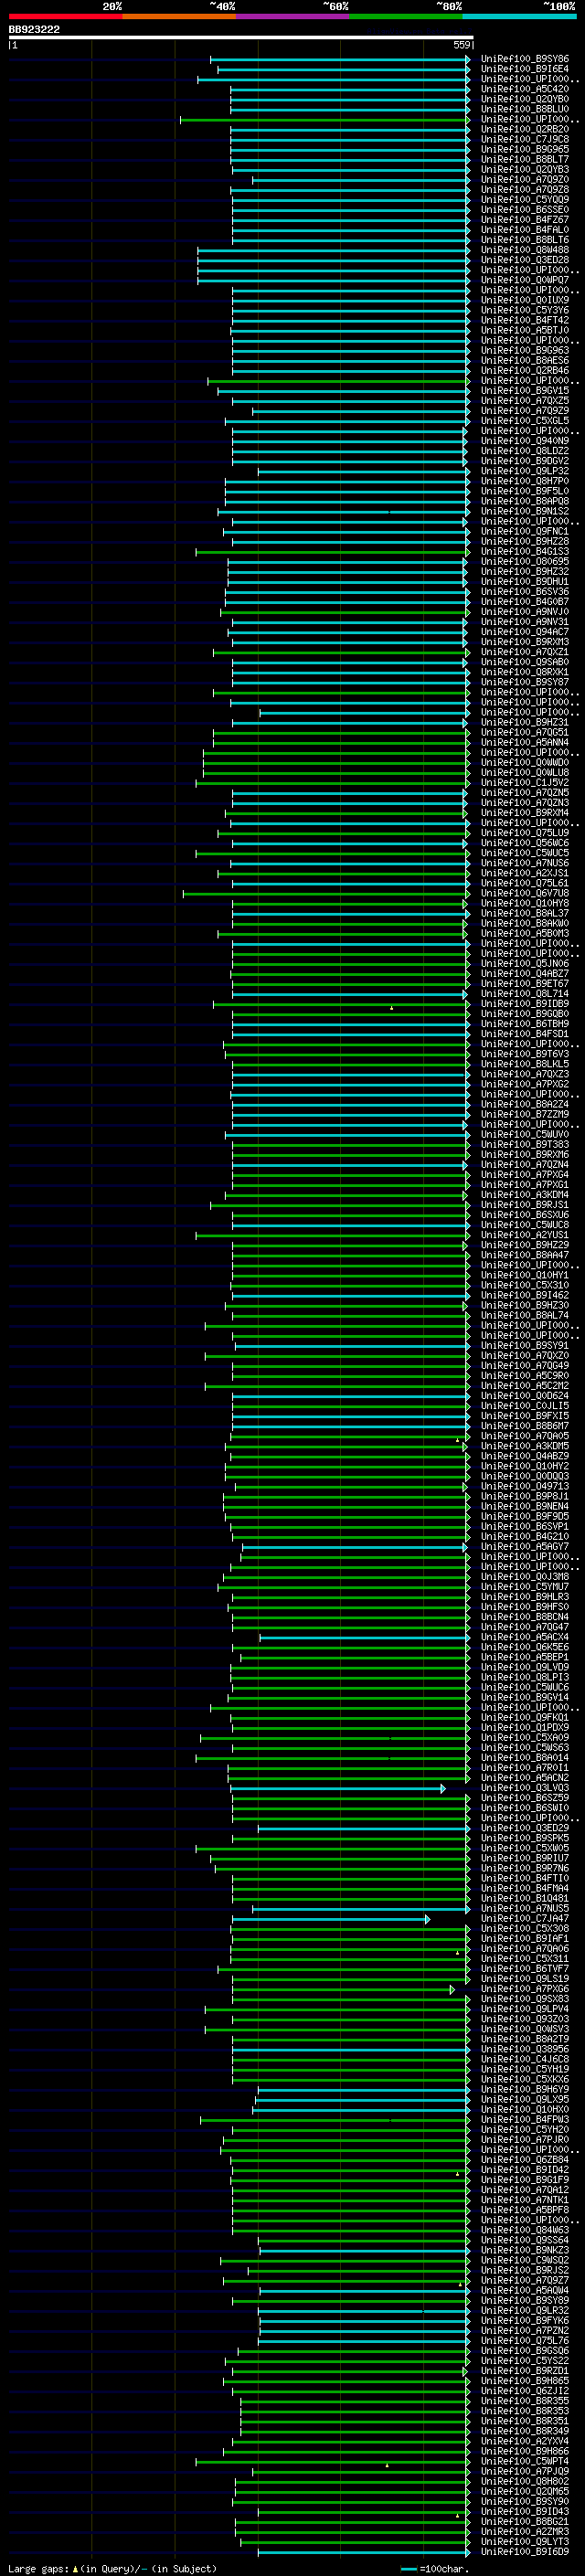
Task: Click the white query sequence bar
Action: 241,38
